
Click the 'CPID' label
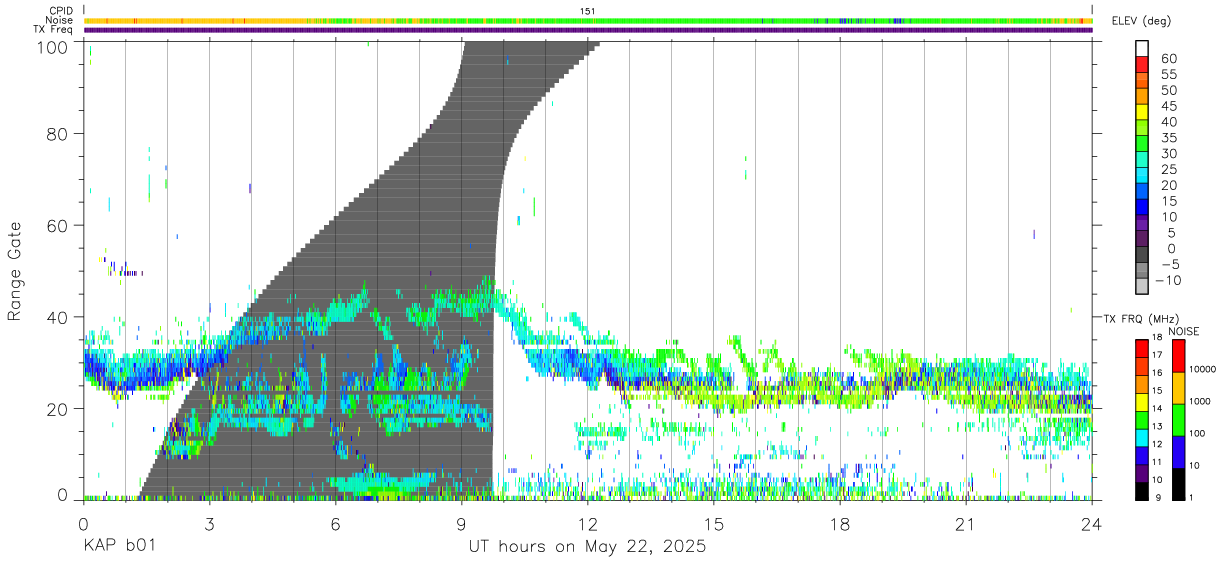[61, 10]
